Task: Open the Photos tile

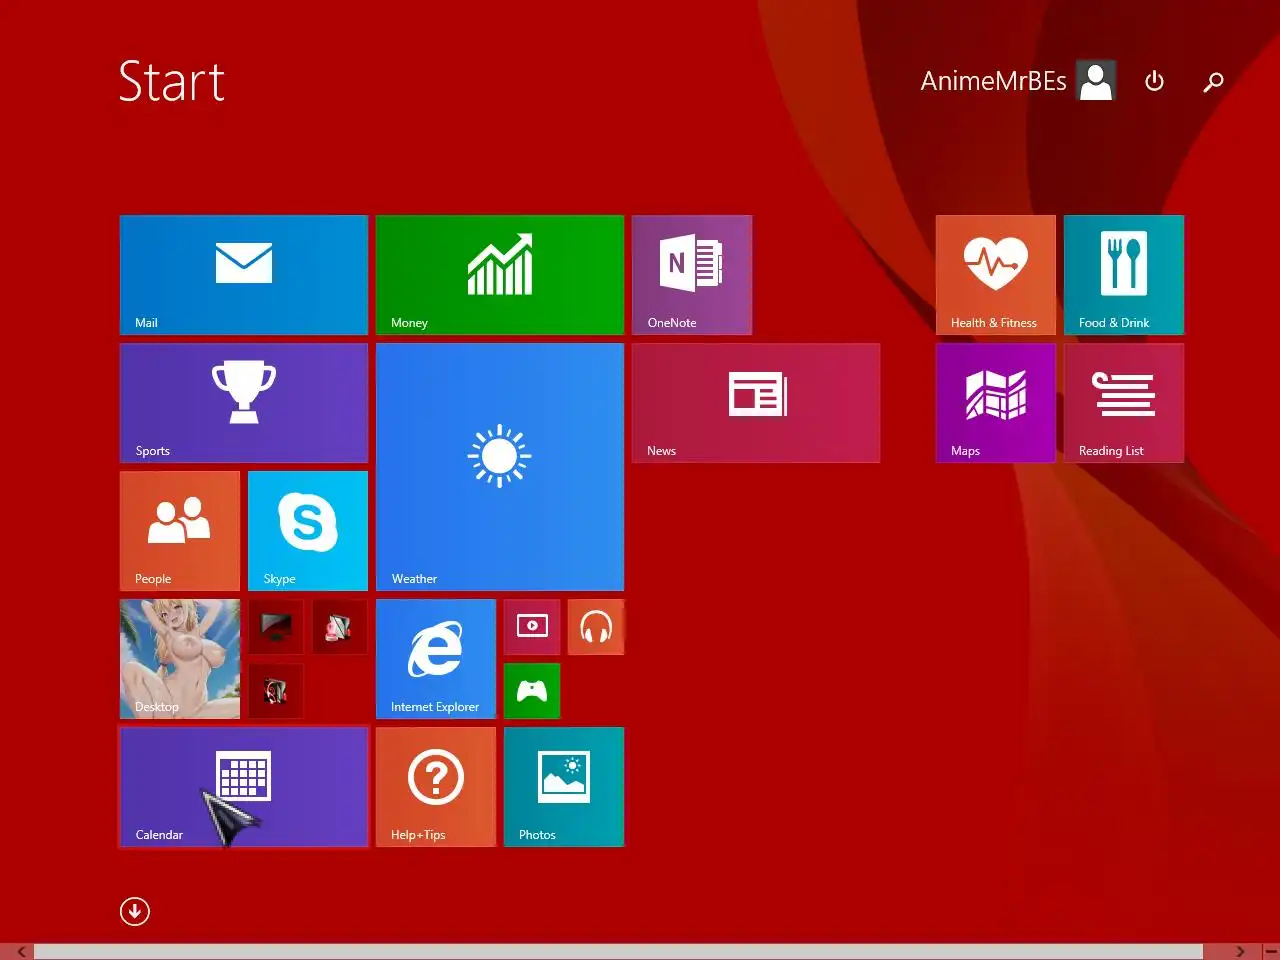Action: (x=564, y=787)
